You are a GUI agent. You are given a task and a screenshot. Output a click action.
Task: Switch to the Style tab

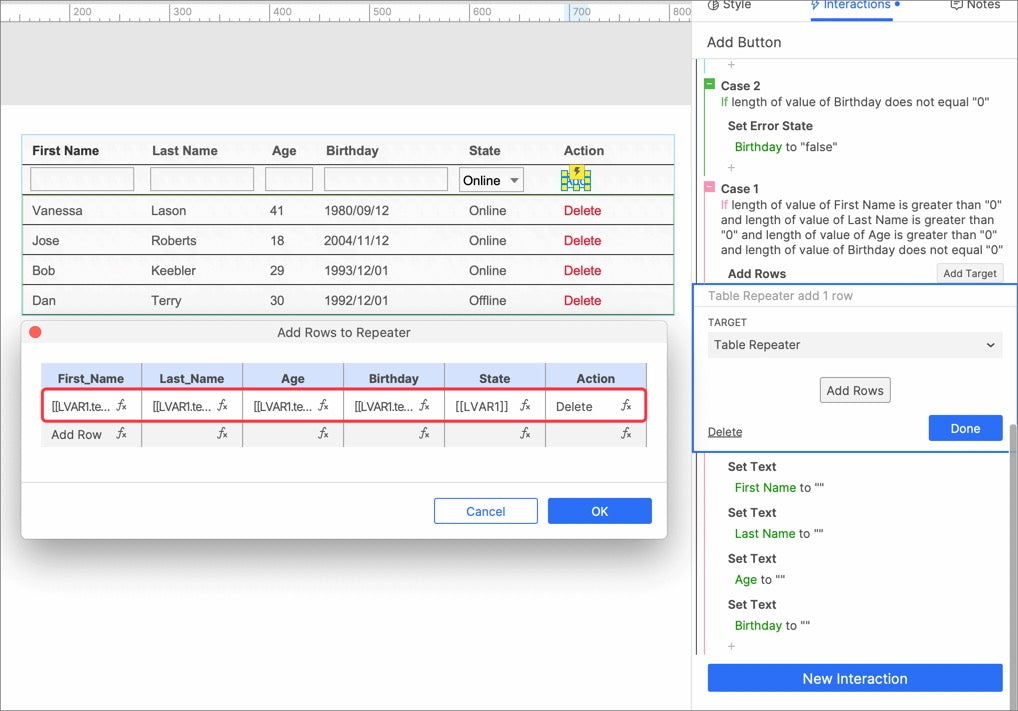pyautogui.click(x=729, y=5)
